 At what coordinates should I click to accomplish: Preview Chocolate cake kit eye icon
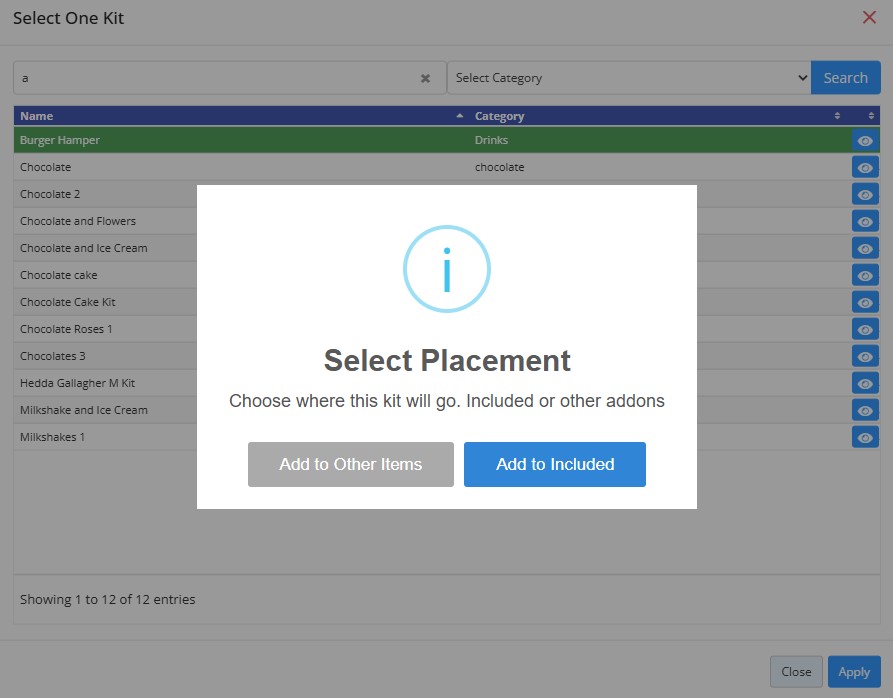pos(865,276)
